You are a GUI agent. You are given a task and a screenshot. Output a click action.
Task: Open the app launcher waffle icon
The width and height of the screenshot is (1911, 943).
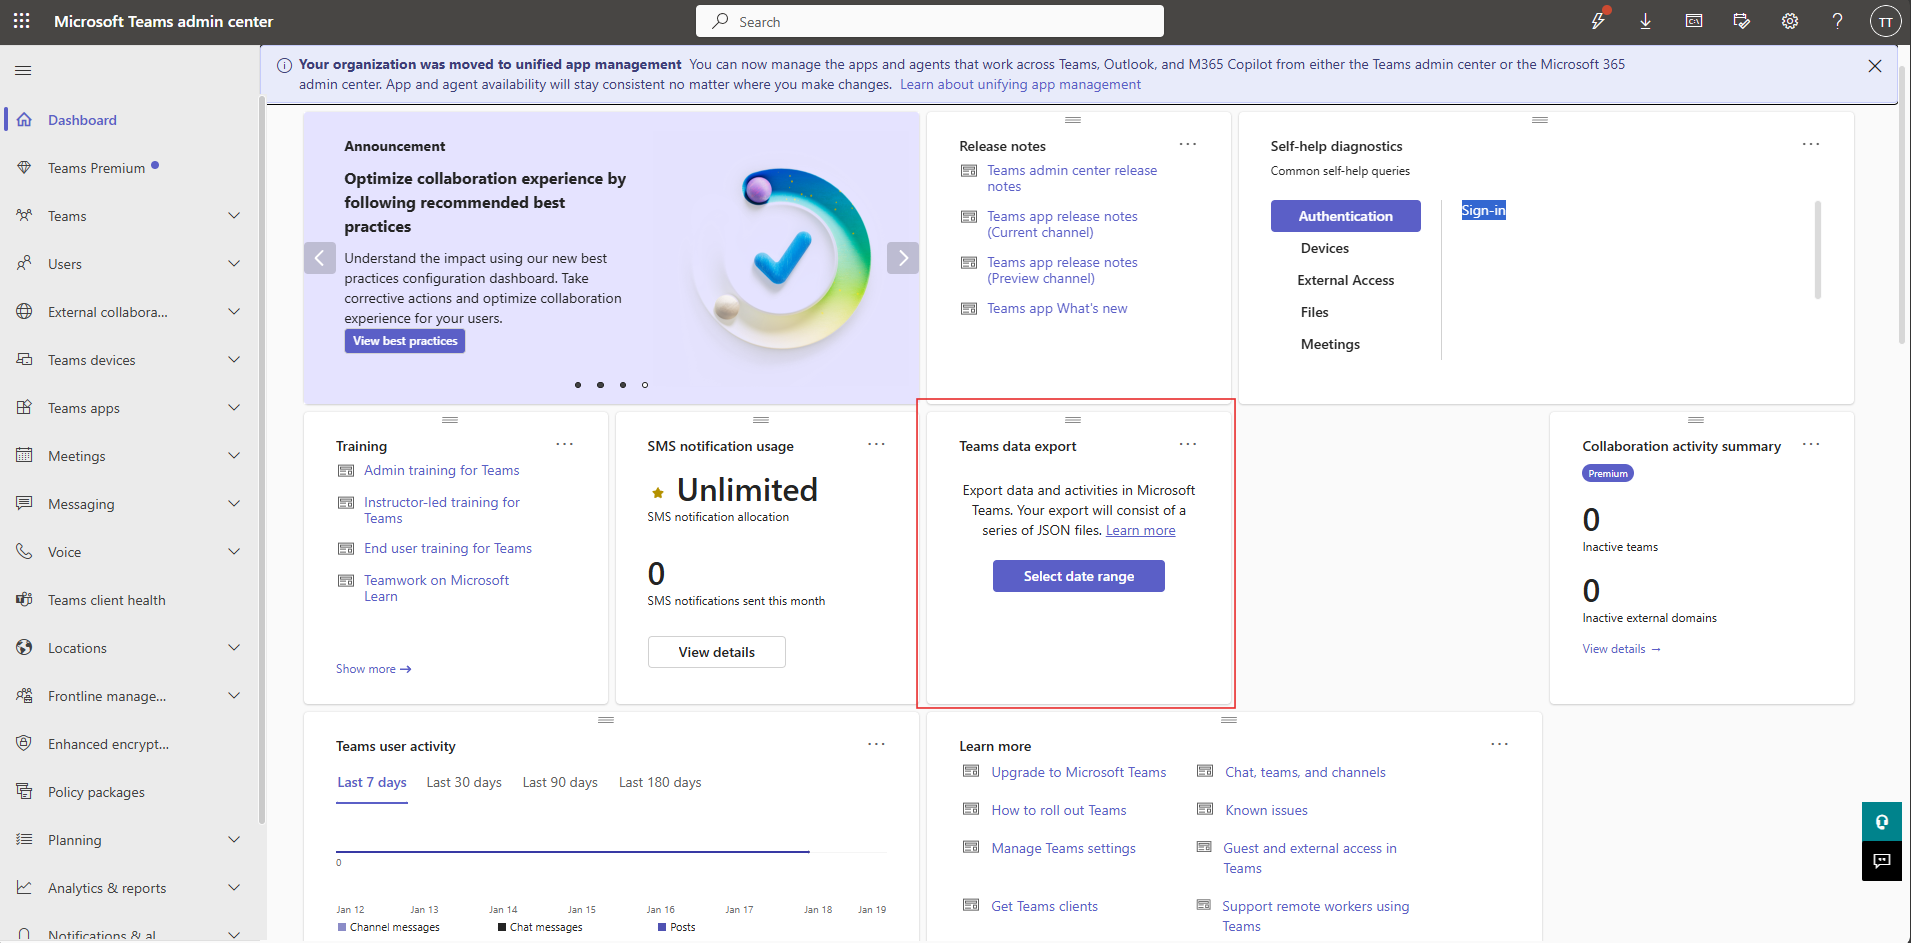21,21
